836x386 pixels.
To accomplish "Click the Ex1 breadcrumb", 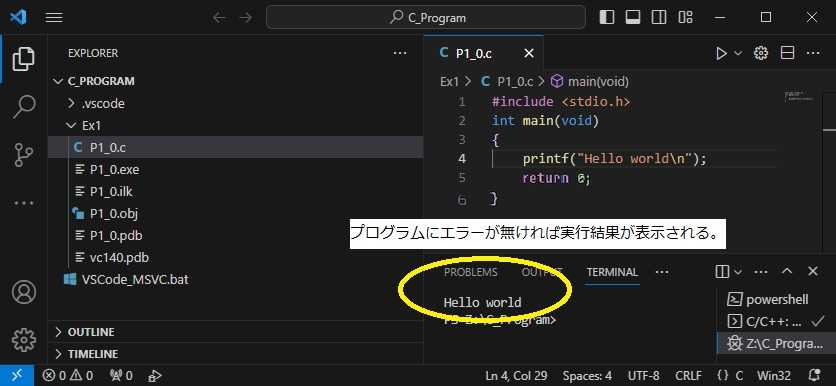I will click(x=449, y=82).
